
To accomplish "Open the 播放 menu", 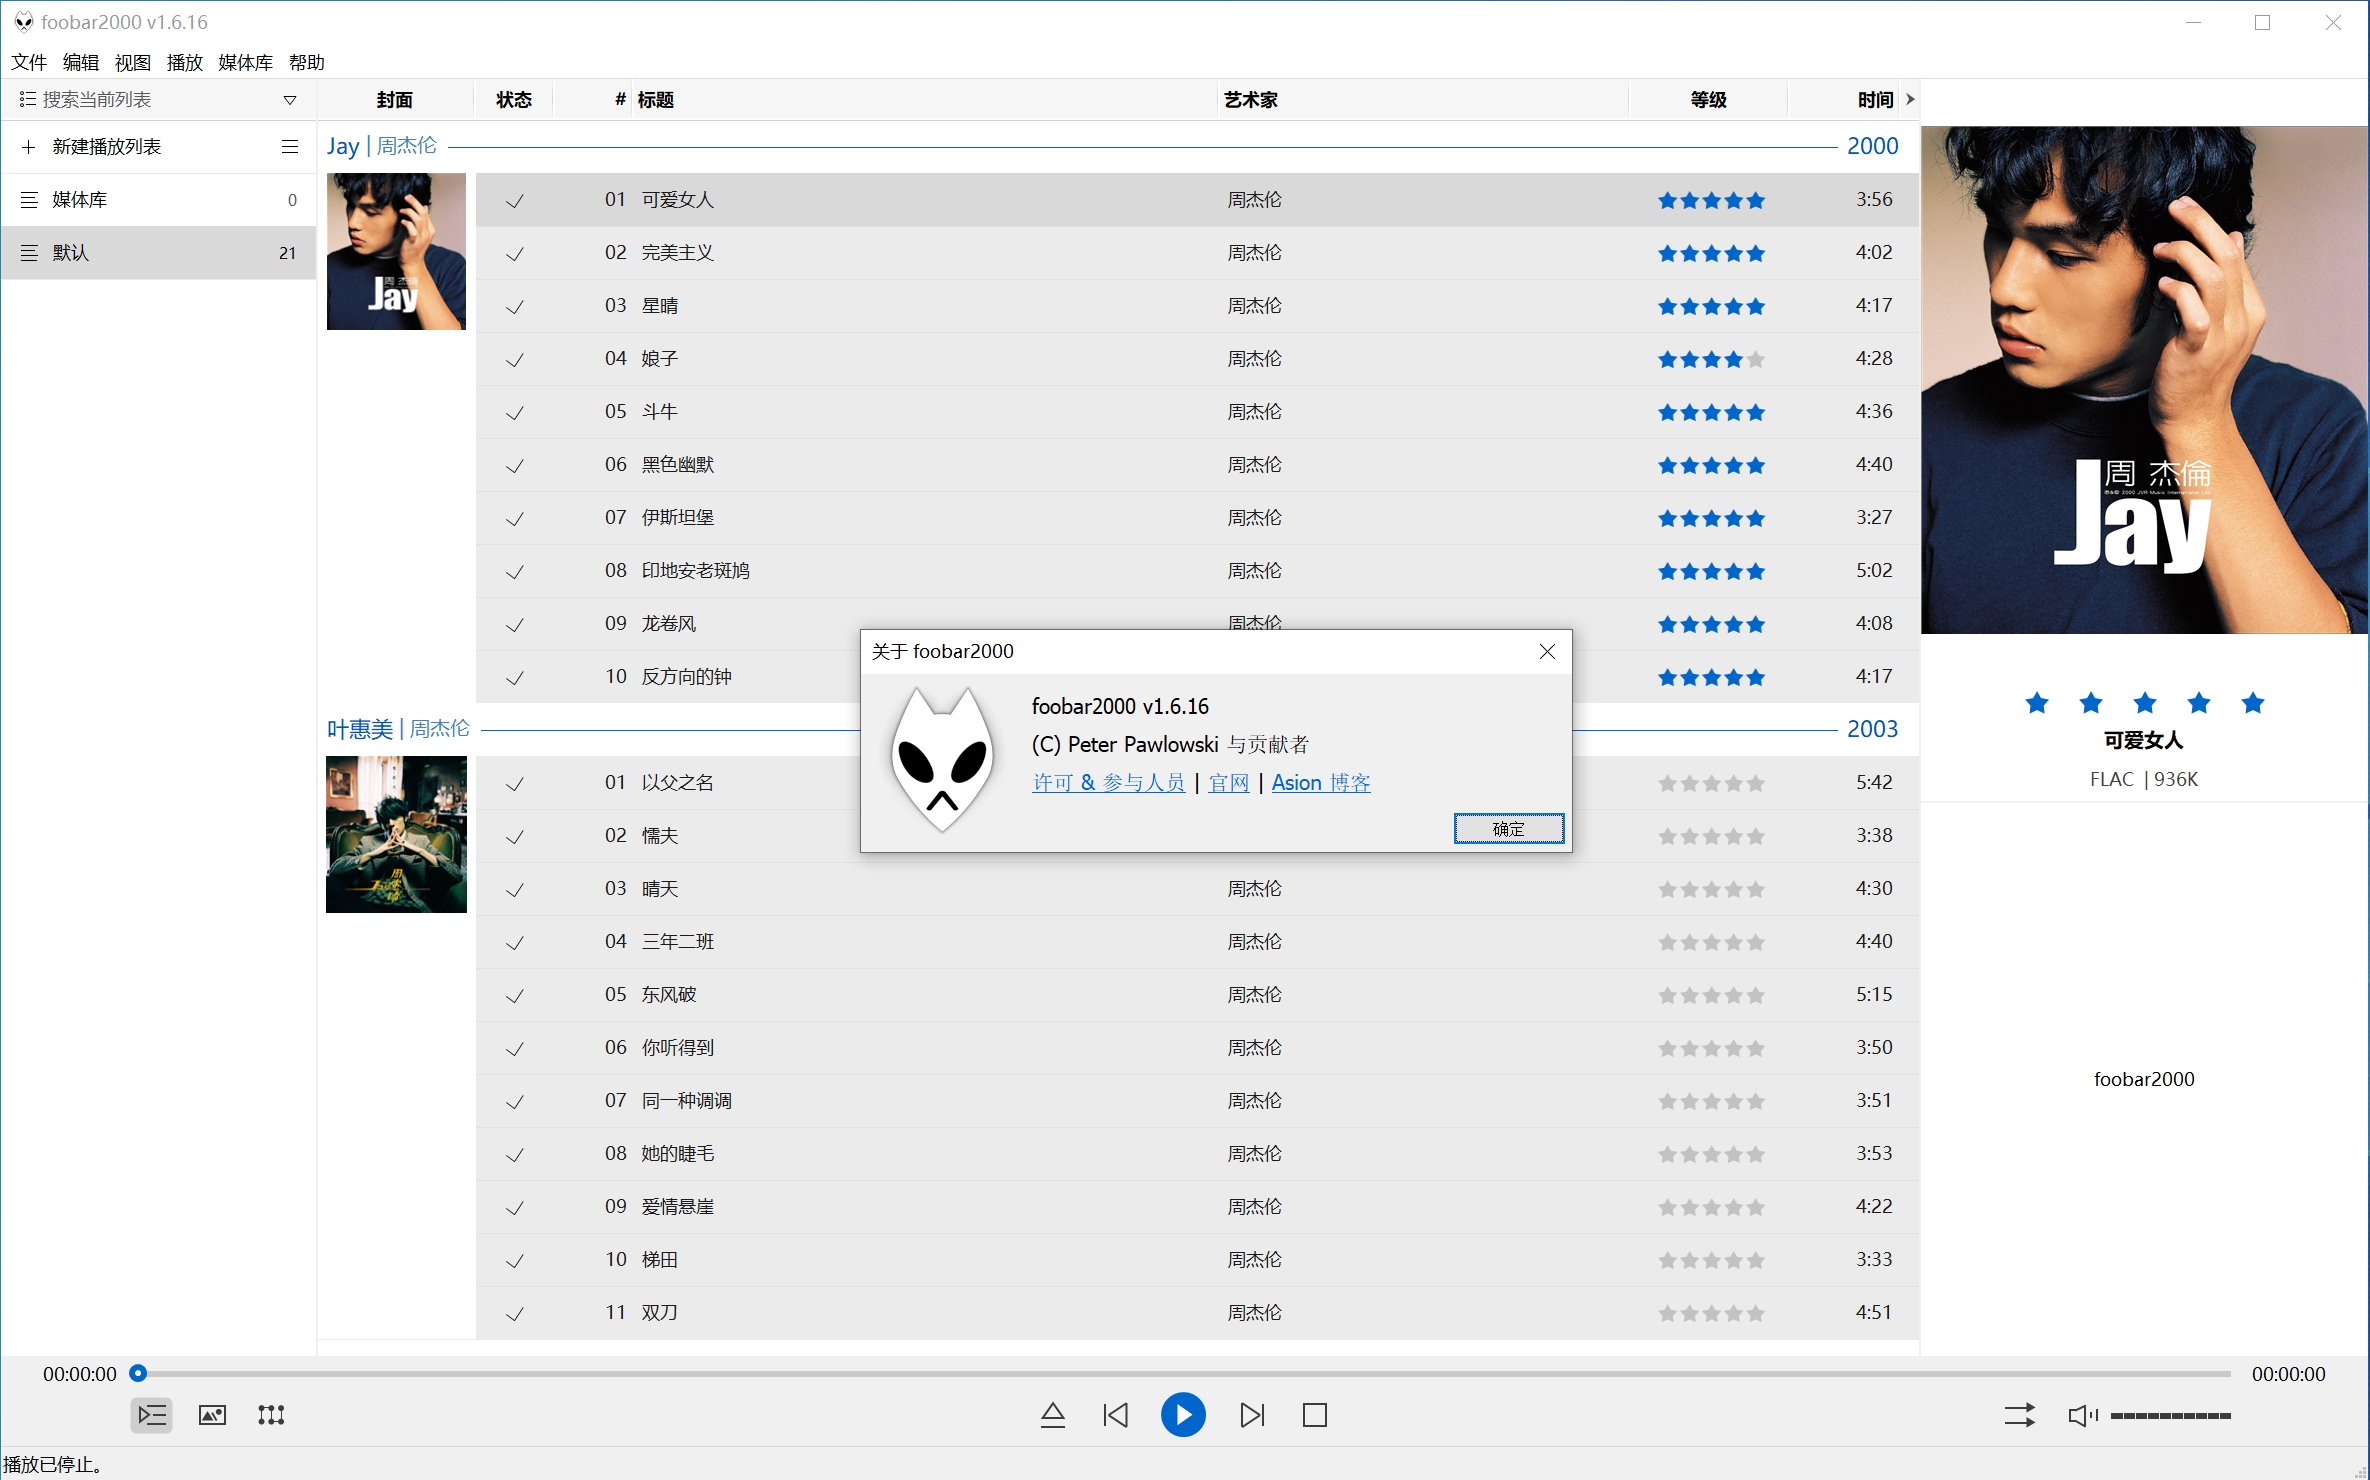I will pyautogui.click(x=184, y=62).
